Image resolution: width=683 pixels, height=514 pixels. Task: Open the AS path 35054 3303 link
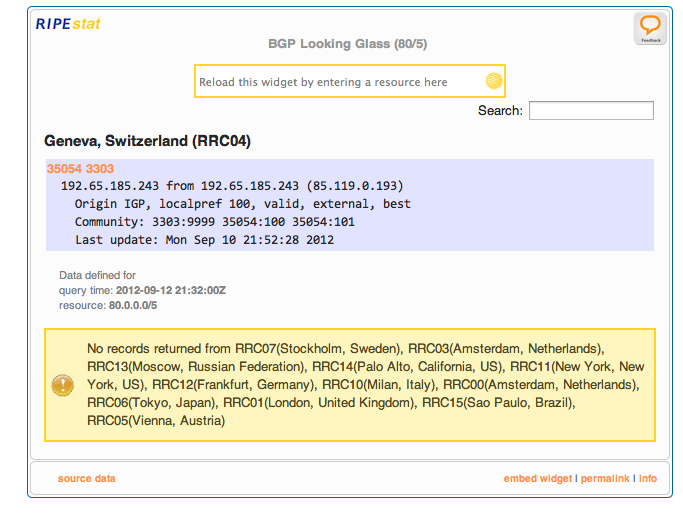click(x=80, y=169)
